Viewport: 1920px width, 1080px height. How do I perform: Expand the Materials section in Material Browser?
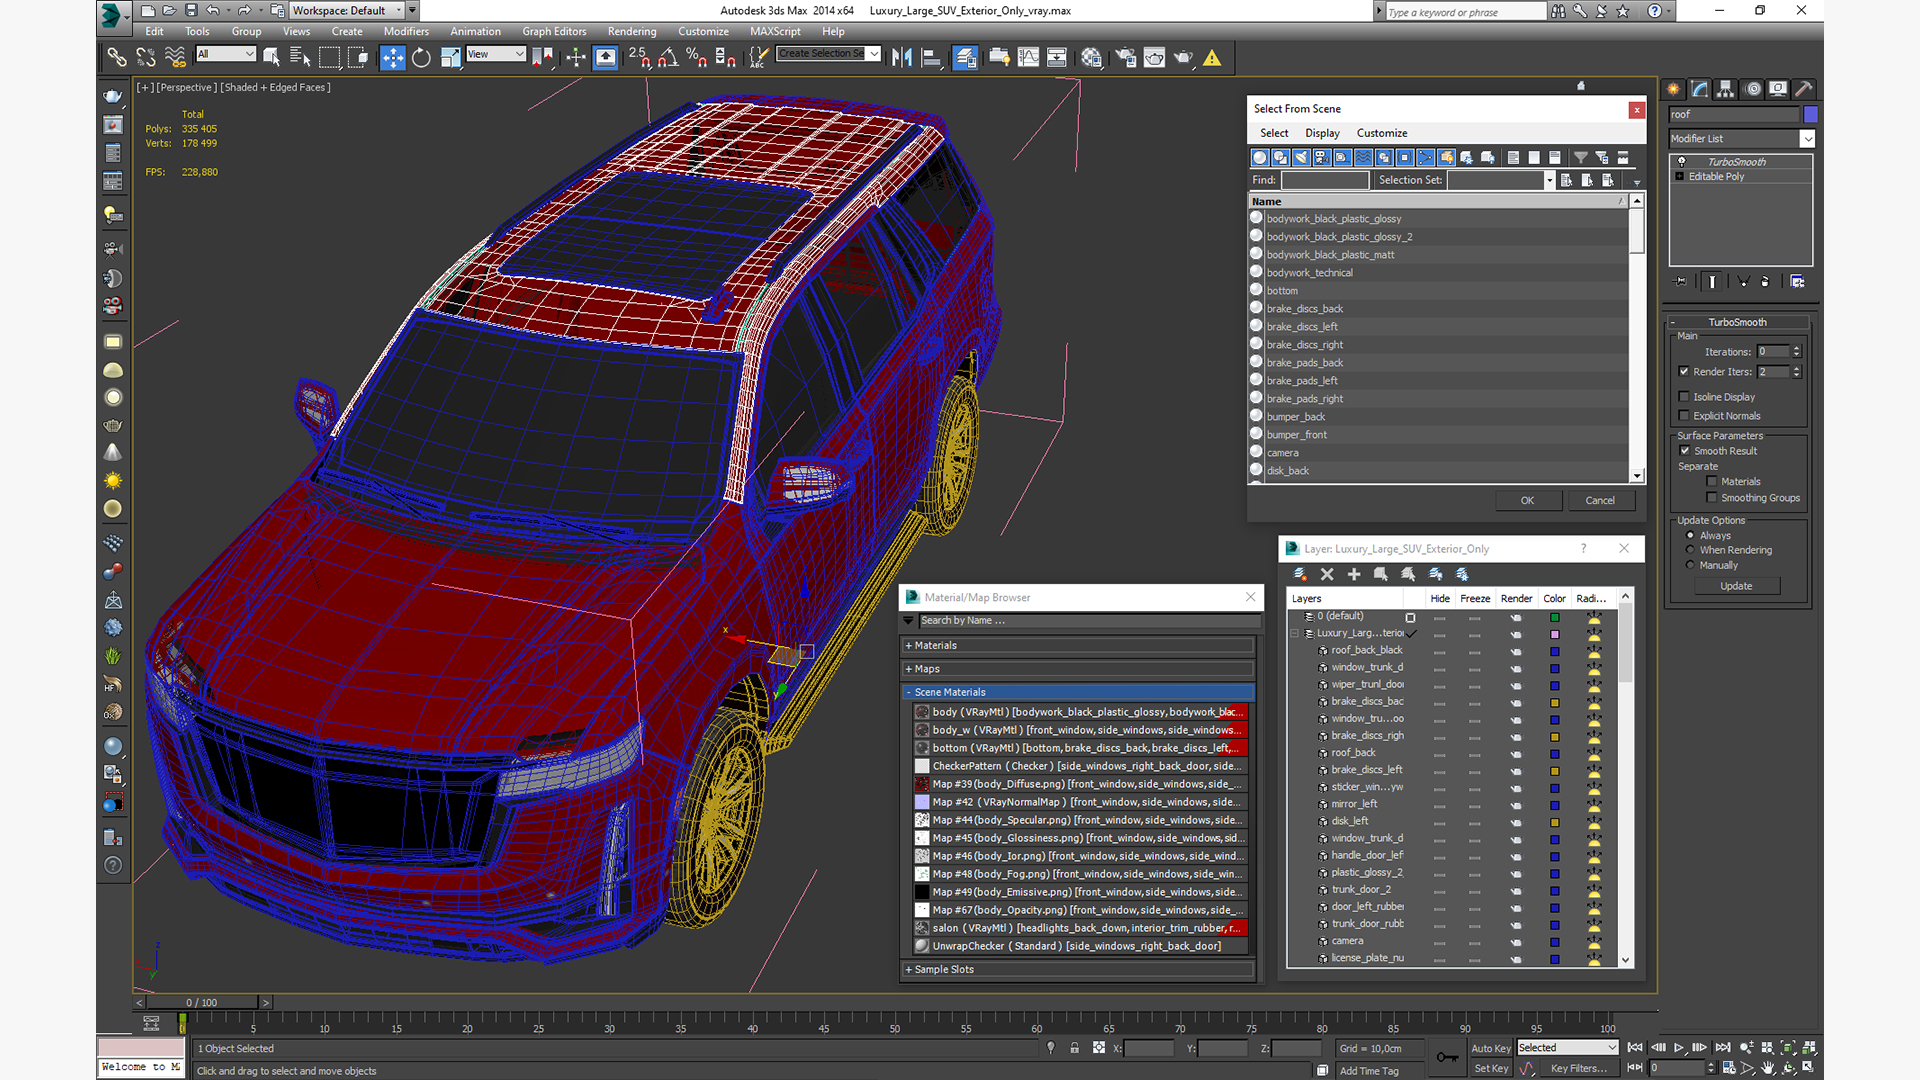click(1078, 646)
